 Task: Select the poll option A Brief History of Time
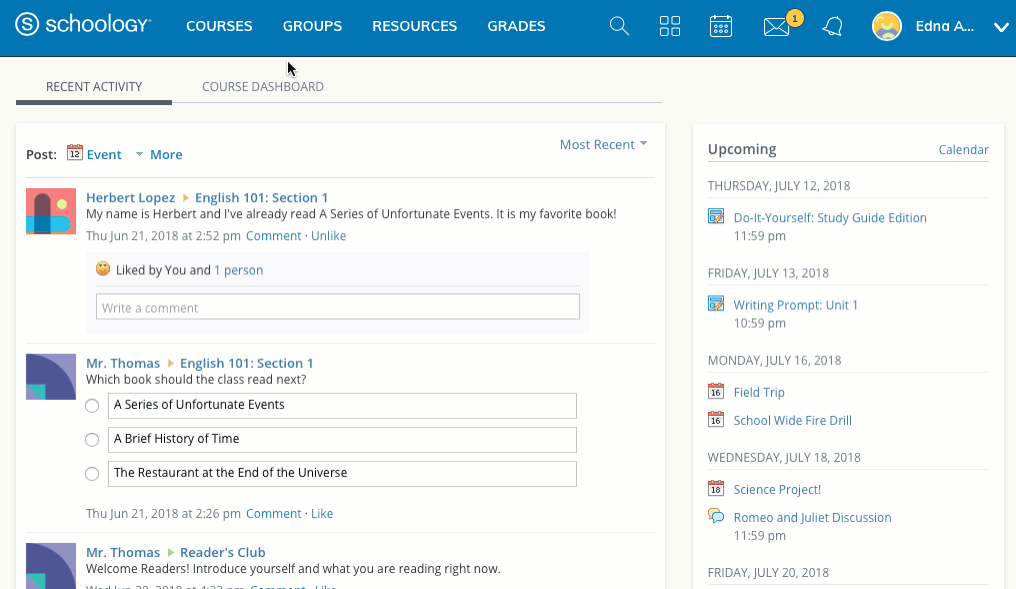tap(92, 439)
